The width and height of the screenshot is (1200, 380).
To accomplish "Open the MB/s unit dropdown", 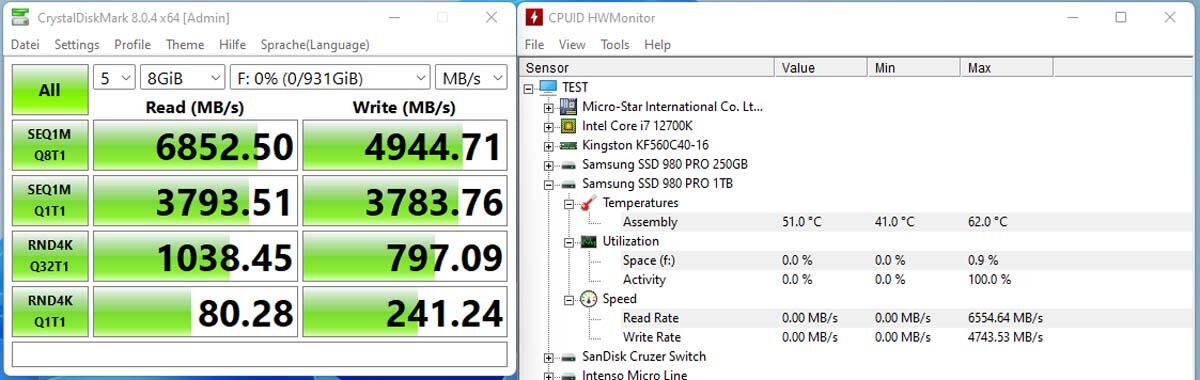I will coord(471,78).
